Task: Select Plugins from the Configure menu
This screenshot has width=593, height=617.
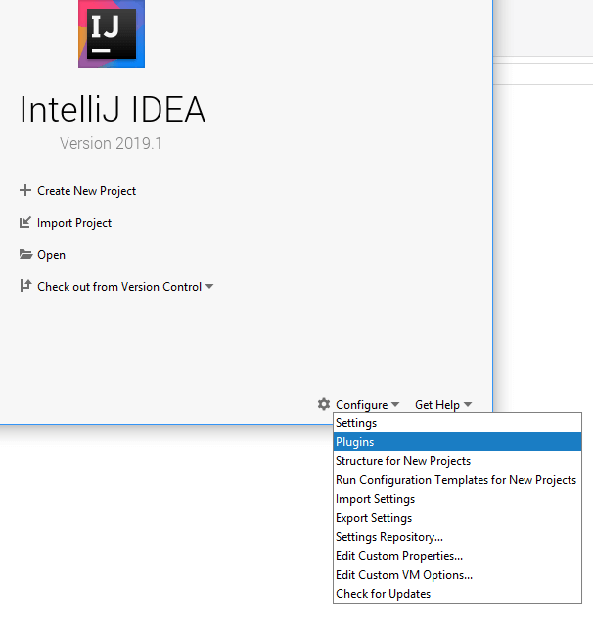Action: coord(457,442)
